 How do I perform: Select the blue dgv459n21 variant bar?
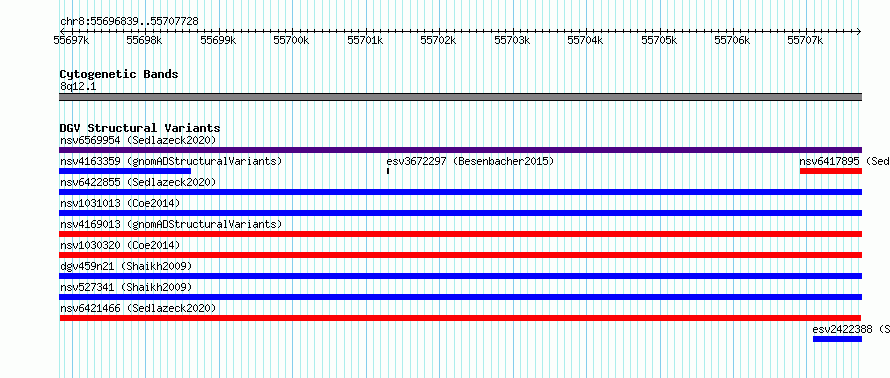pos(460,276)
